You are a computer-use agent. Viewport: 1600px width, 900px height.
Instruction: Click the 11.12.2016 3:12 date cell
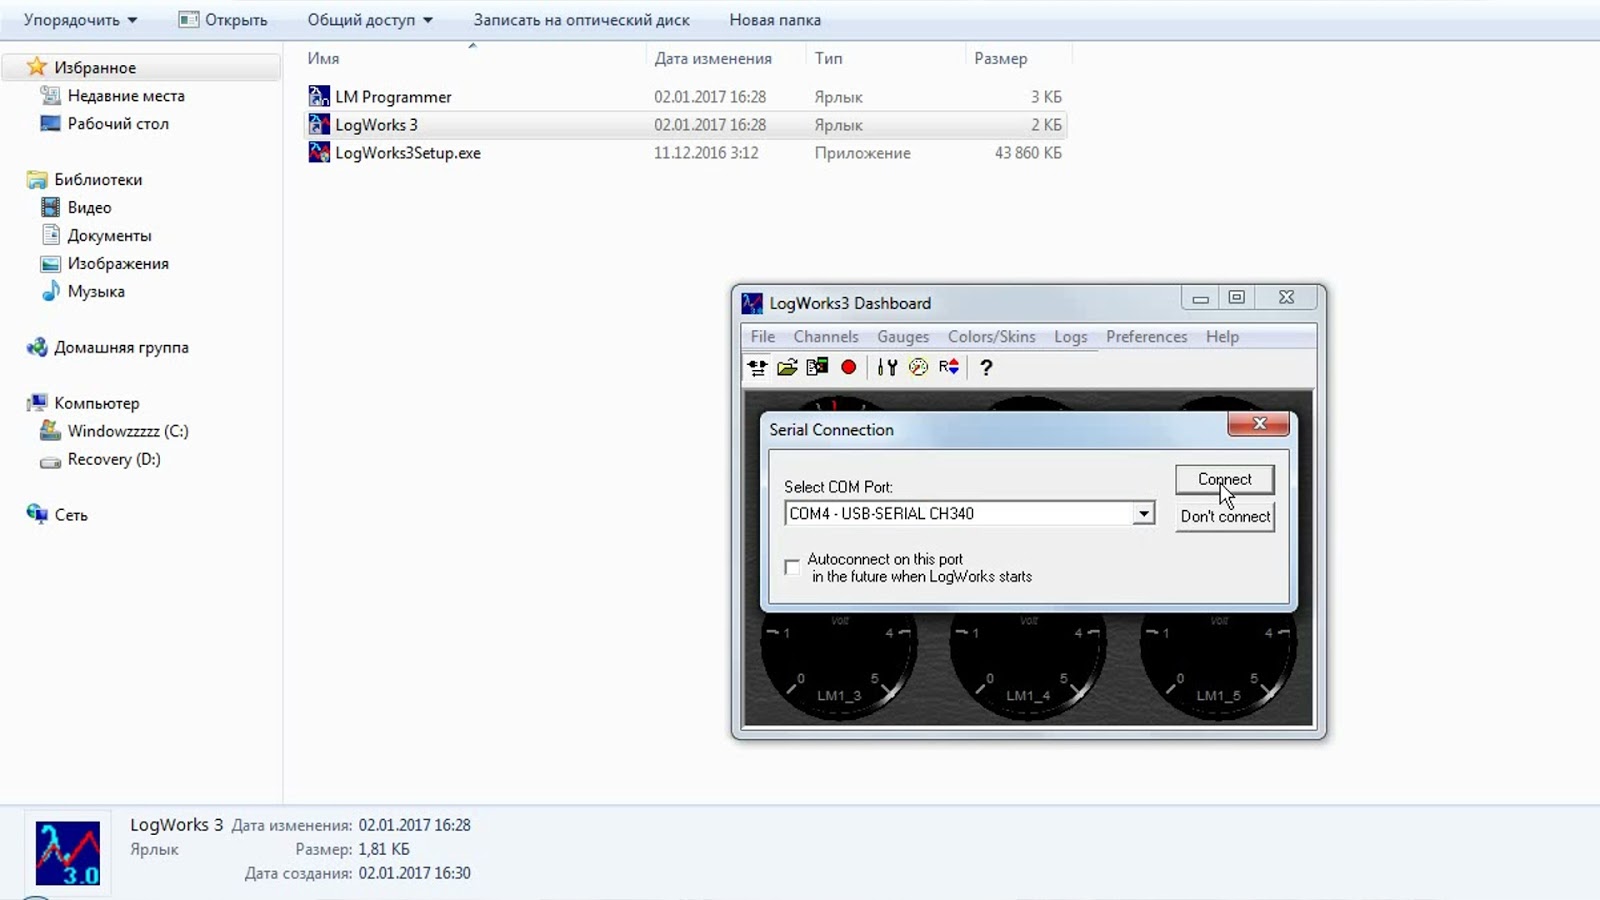point(706,153)
